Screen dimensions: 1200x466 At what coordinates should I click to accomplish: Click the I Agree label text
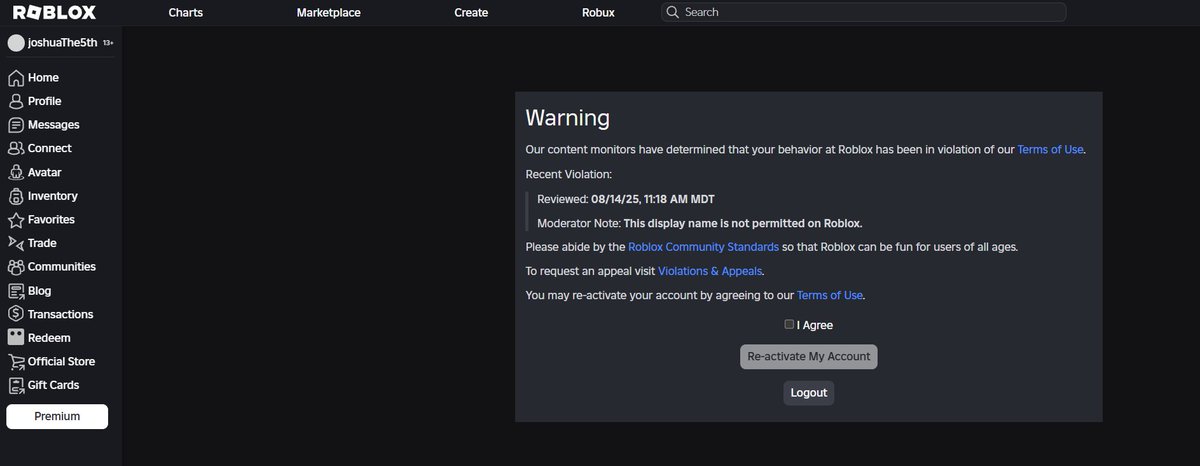(x=814, y=325)
